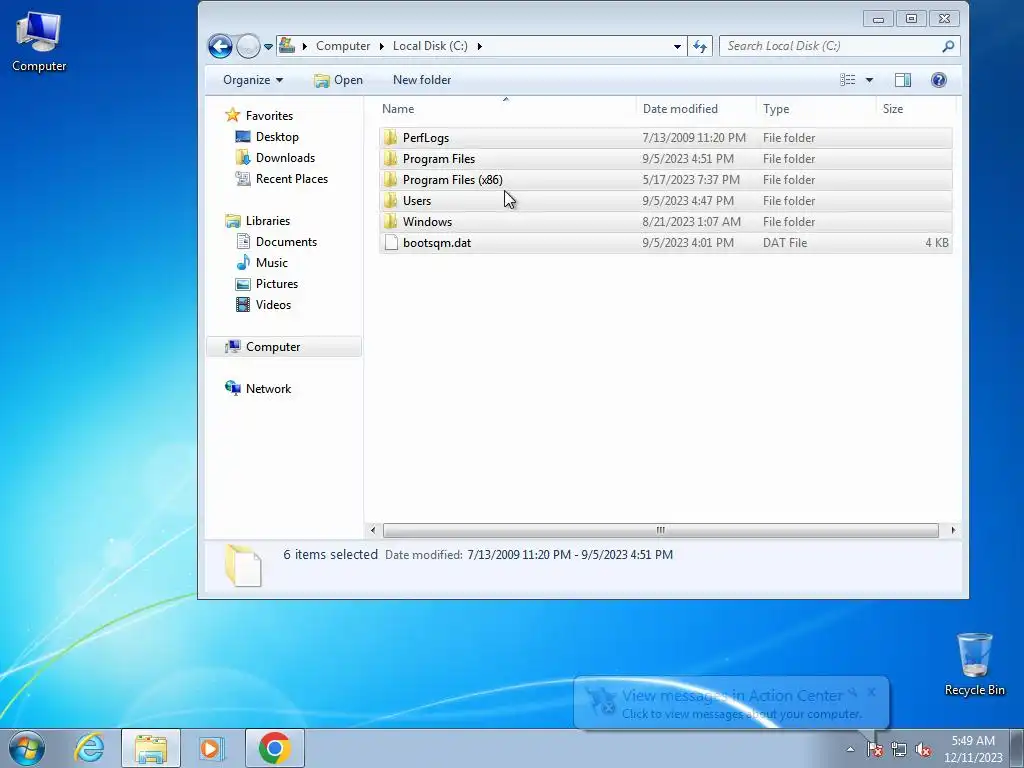
Task: Click the DAT File type cell
Action: pos(785,242)
